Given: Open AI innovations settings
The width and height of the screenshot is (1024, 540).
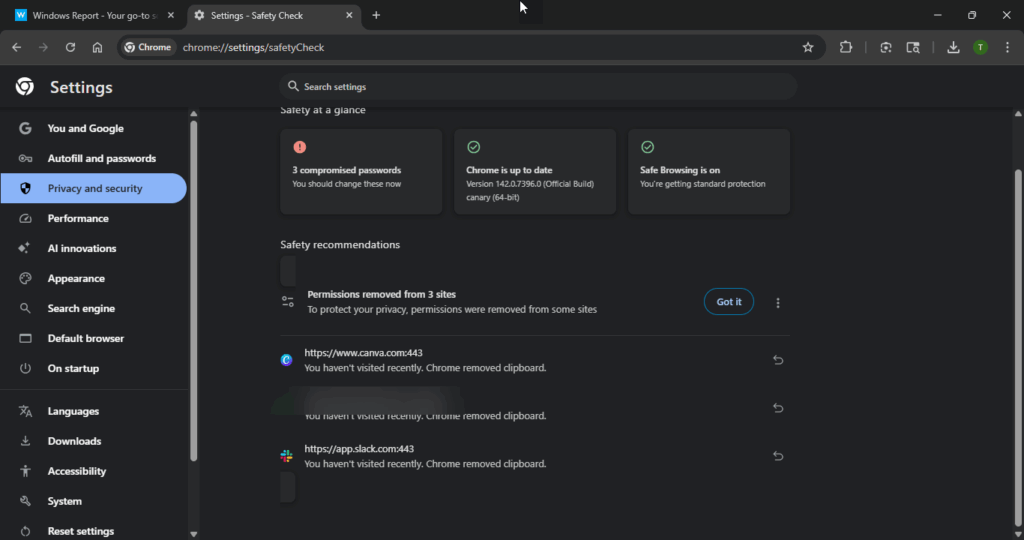Looking at the screenshot, I should tap(93, 248).
